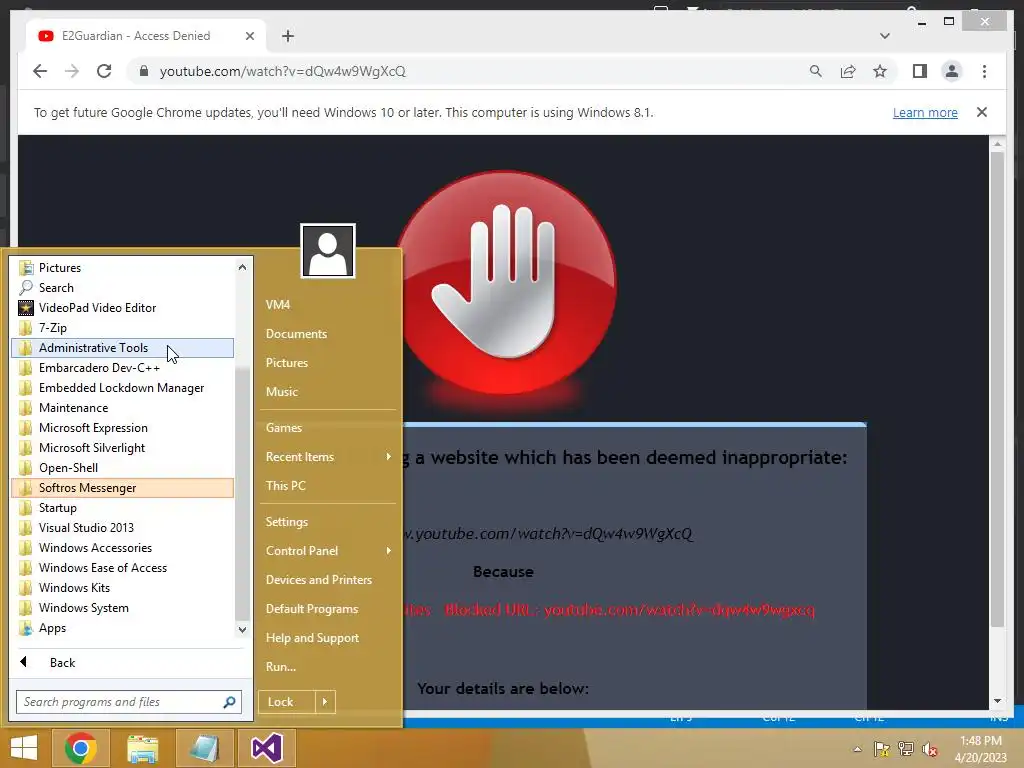Close the E2Guardian tab
Viewport: 1024px width, 768px height.
(x=249, y=36)
